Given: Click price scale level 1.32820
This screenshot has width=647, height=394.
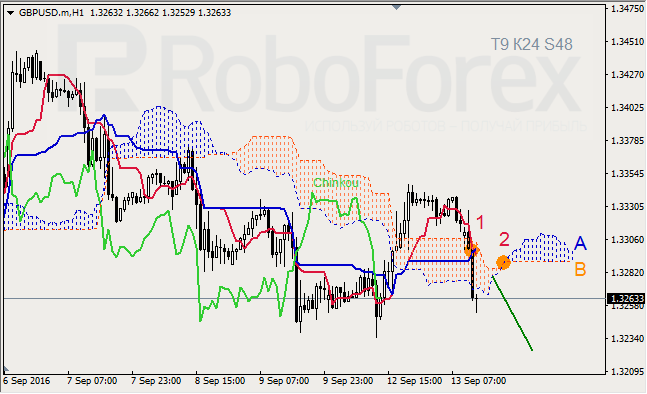Looking at the screenshot, I should pyautogui.click(x=627, y=273).
